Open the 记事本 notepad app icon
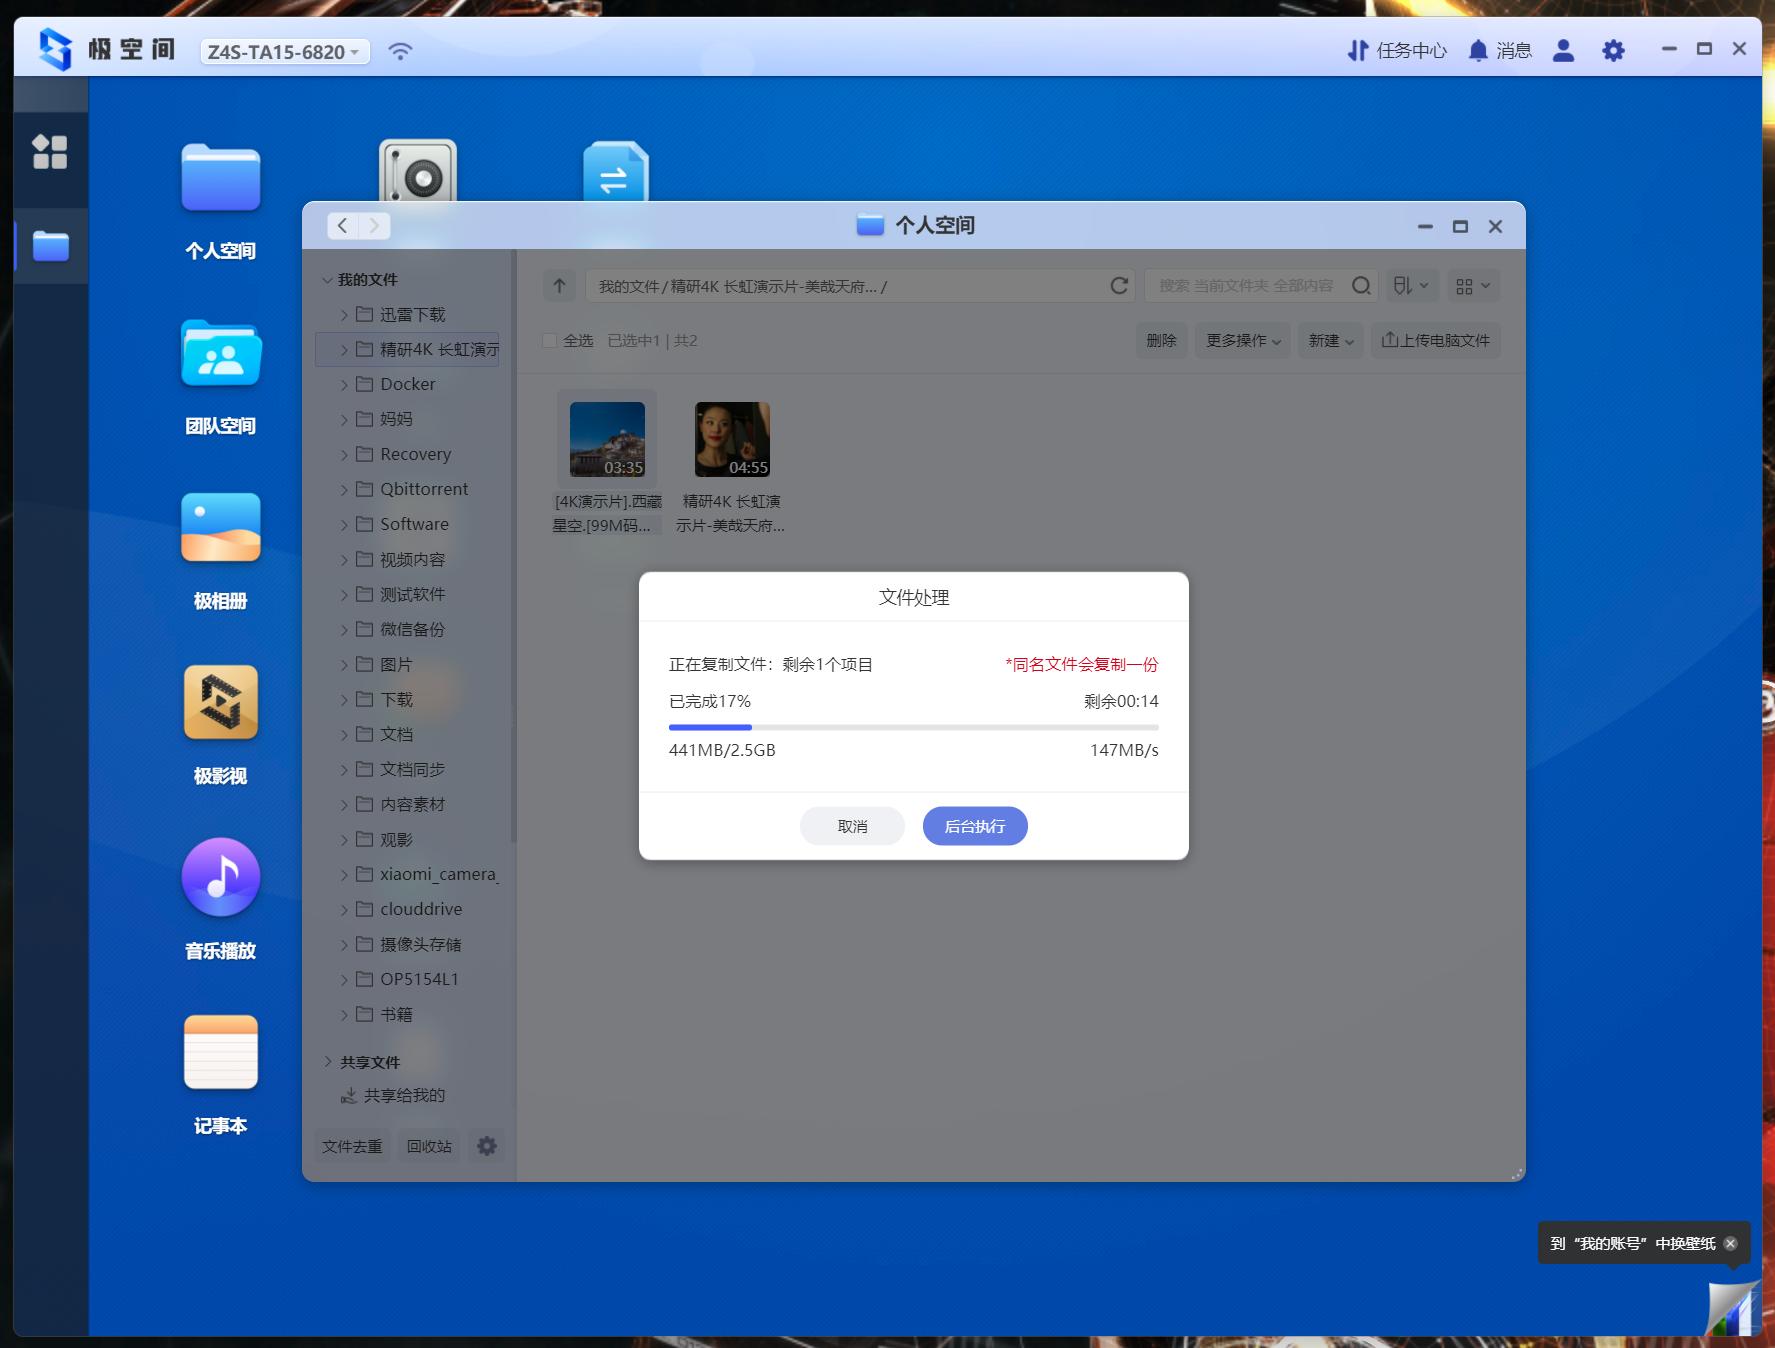 [221, 1052]
